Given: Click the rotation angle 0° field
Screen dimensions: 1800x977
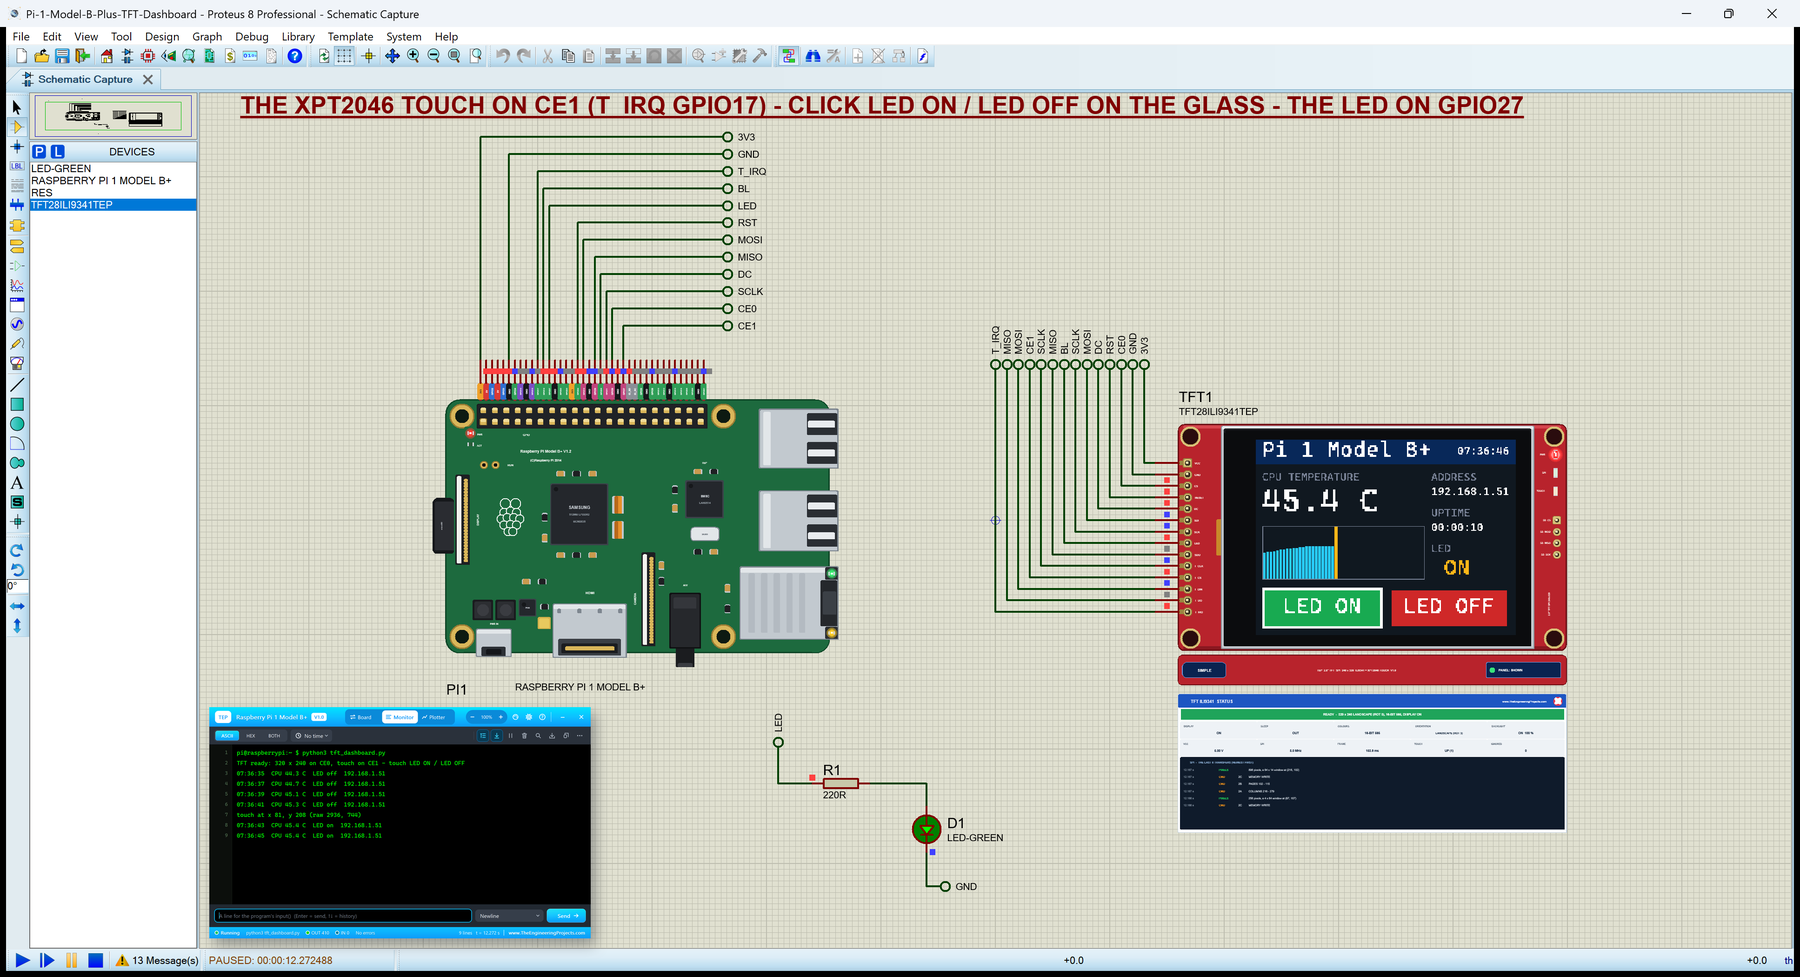Looking at the screenshot, I should click(17, 586).
